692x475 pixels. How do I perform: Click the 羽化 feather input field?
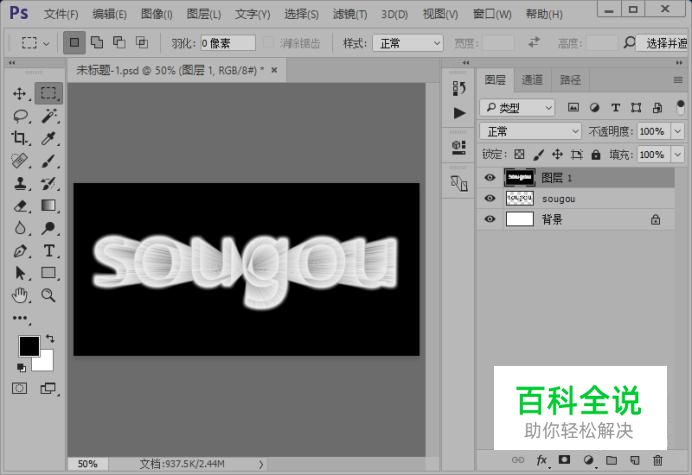click(228, 43)
